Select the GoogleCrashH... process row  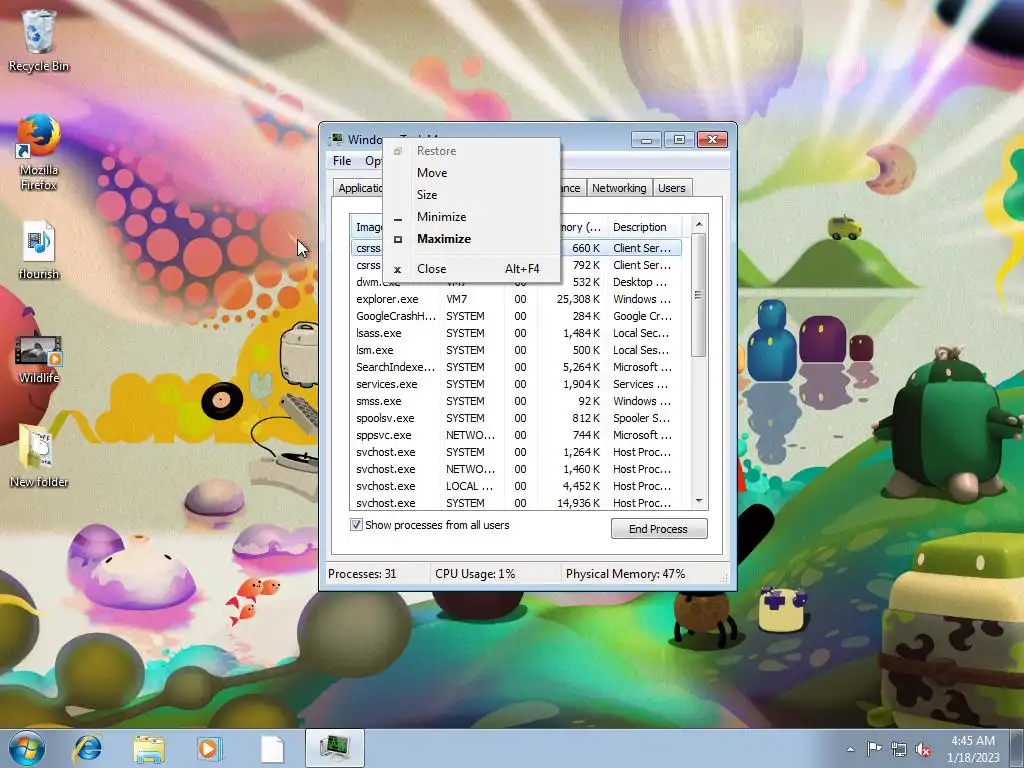(516, 316)
